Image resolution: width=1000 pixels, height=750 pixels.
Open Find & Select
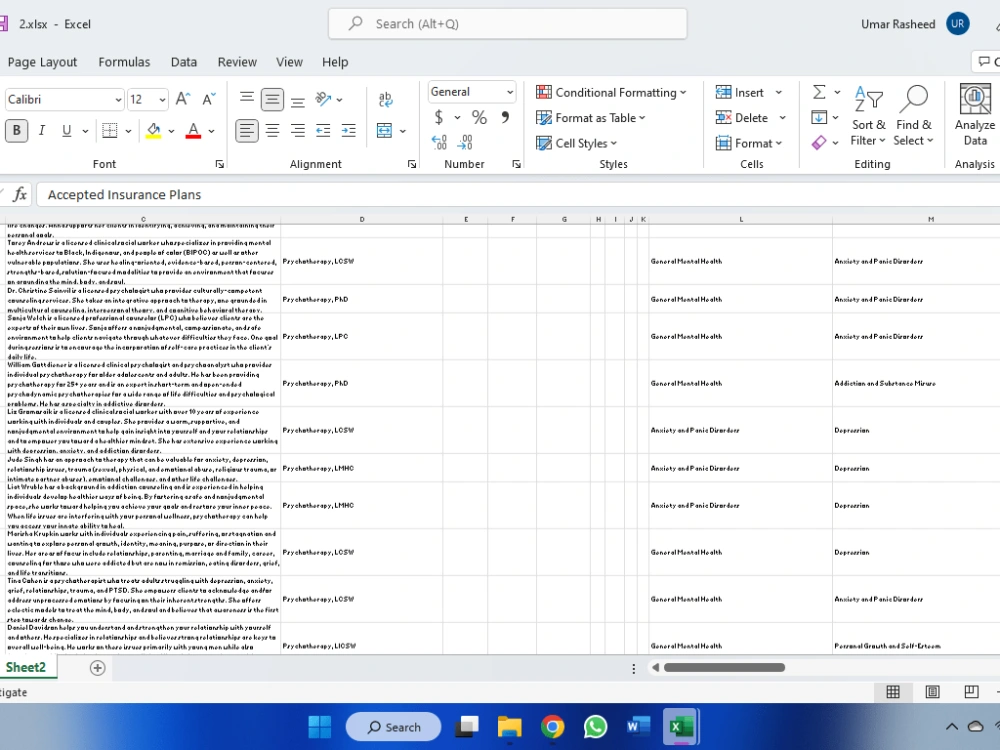(x=913, y=115)
